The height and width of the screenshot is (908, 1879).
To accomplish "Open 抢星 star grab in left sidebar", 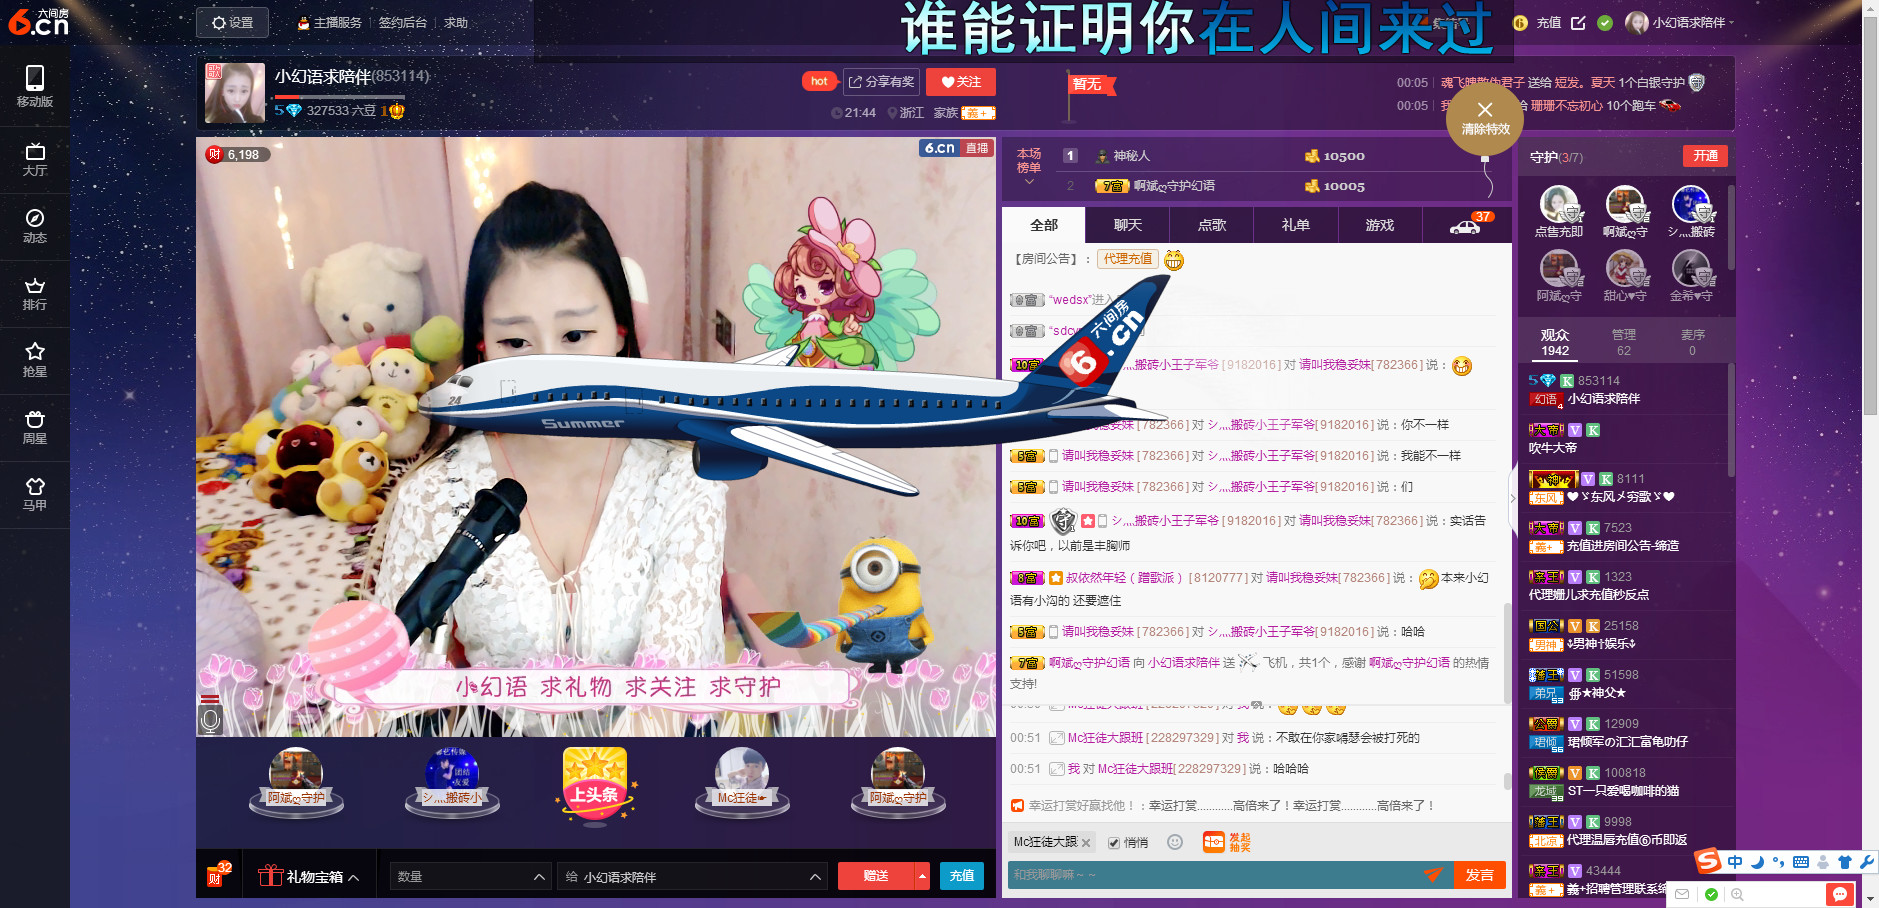I will pyautogui.click(x=35, y=360).
